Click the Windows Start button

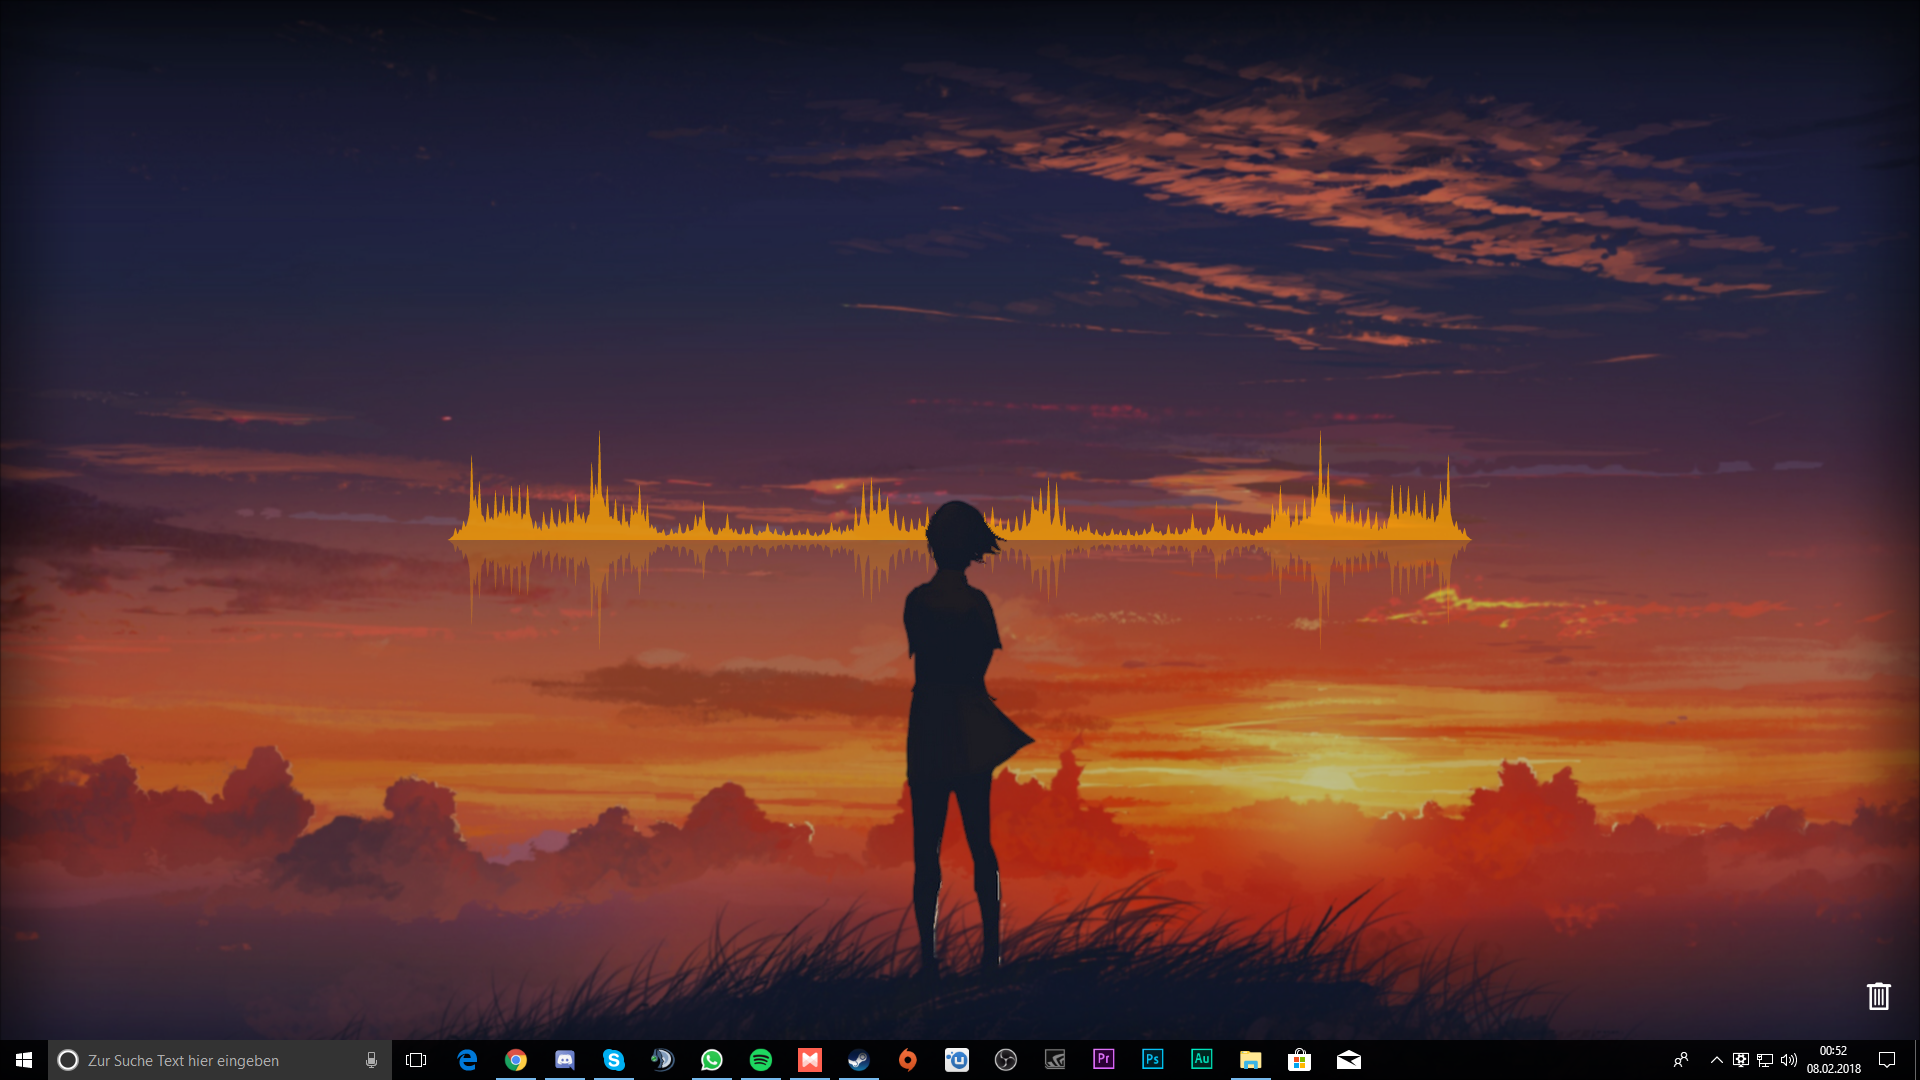point(24,1060)
